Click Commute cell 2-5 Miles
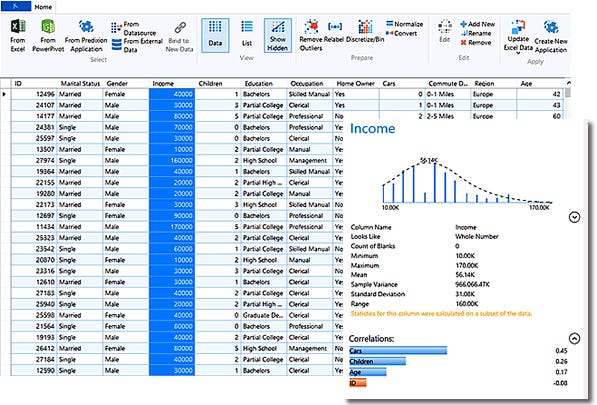This screenshot has height=405, width=597. 448,116
